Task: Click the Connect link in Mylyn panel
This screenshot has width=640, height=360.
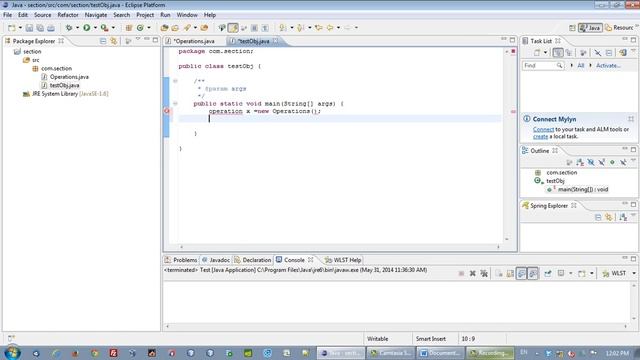Action: (x=543, y=129)
